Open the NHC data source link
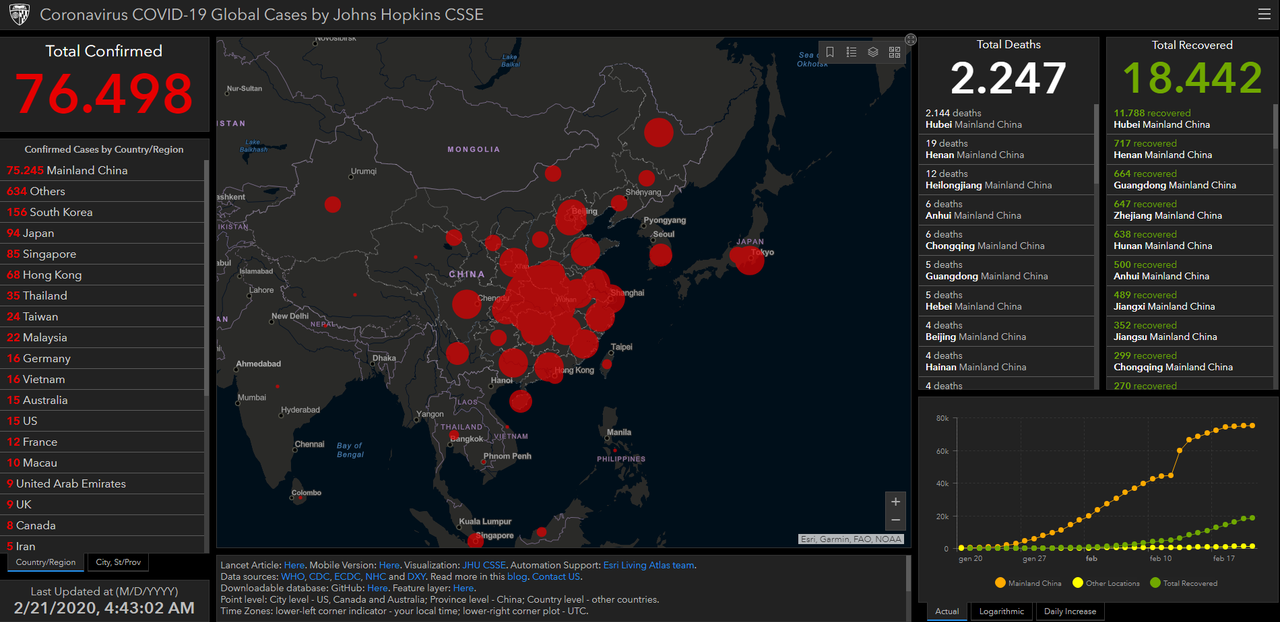 pos(376,577)
